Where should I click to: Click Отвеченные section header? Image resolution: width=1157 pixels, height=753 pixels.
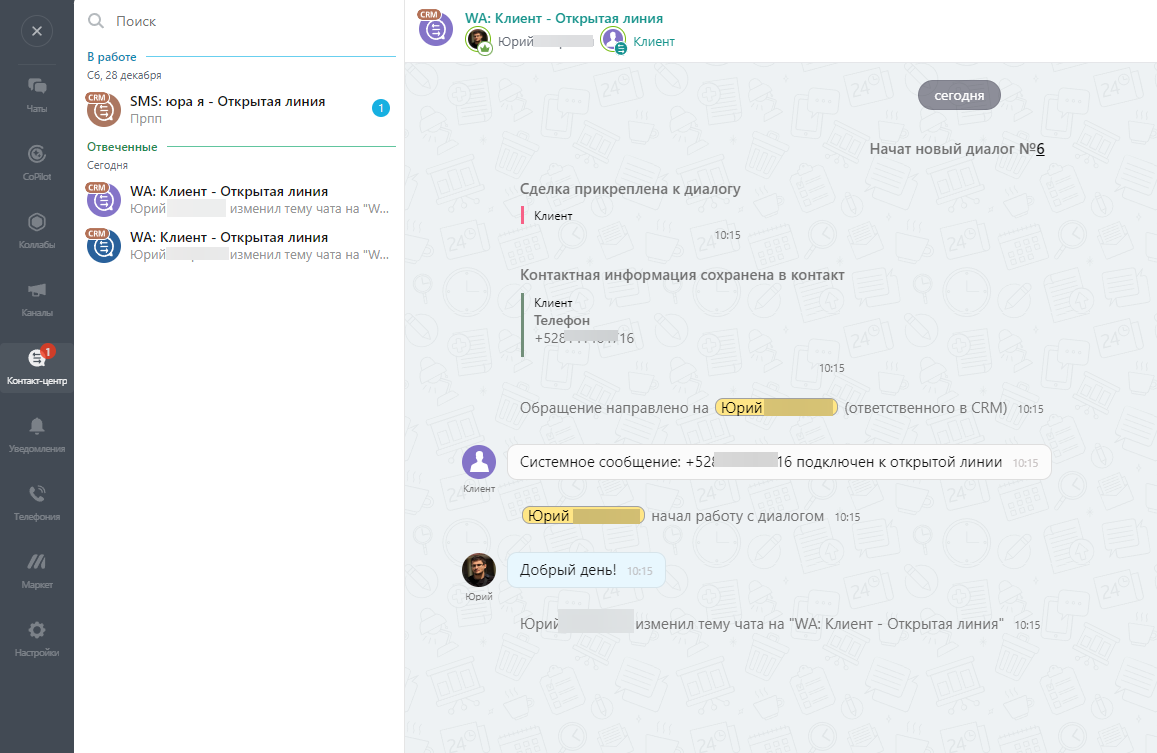(x=122, y=147)
